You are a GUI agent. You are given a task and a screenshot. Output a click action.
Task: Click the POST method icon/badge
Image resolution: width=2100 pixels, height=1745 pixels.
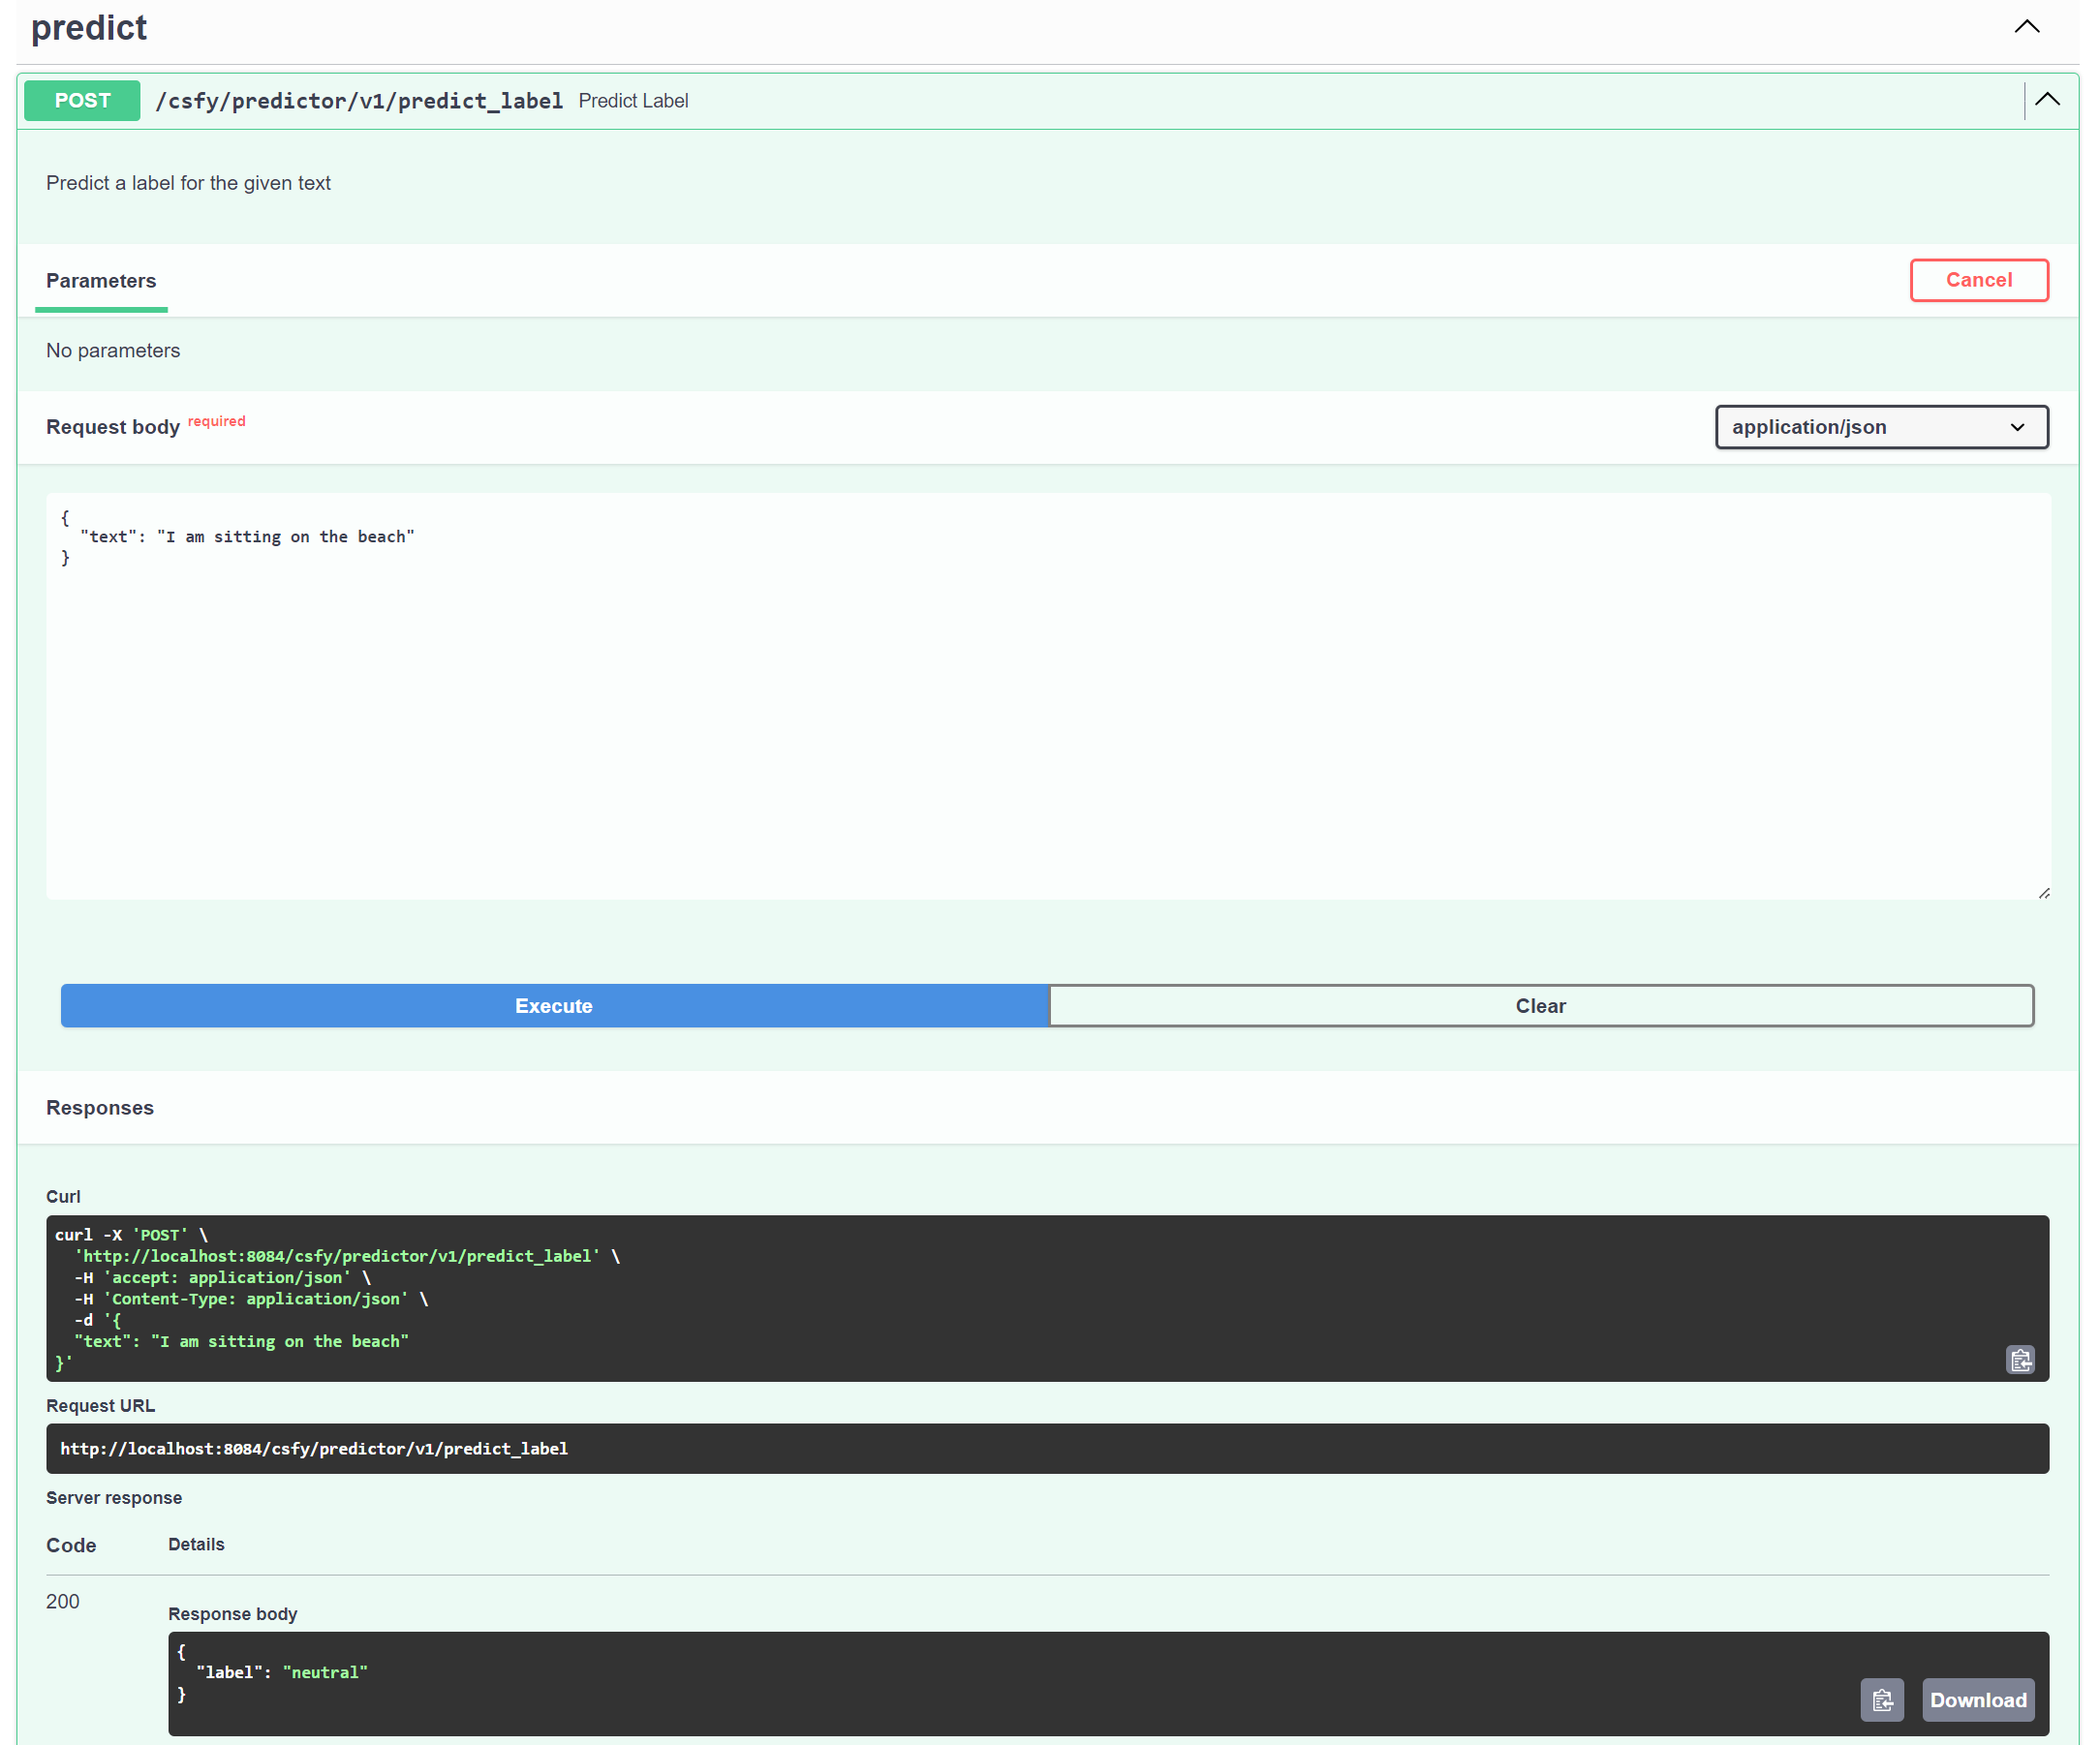pyautogui.click(x=82, y=100)
